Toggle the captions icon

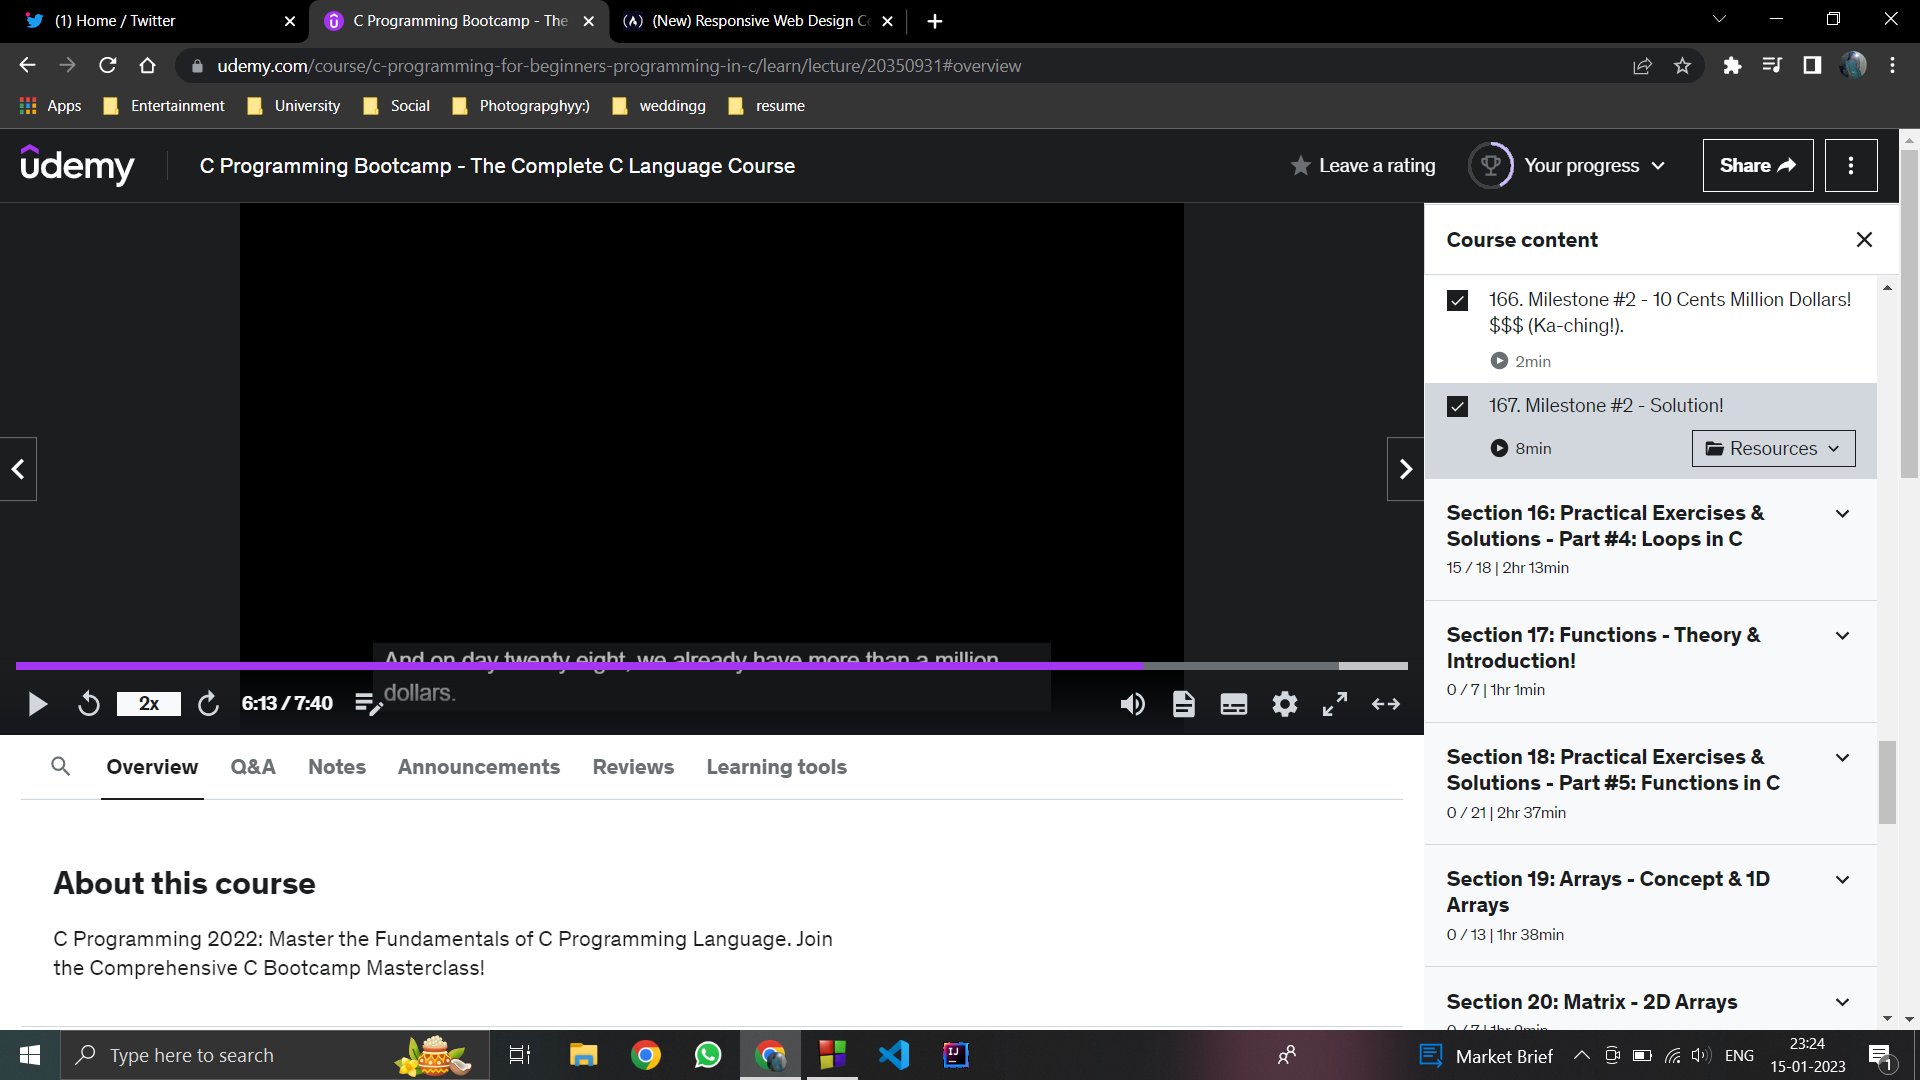1233,704
